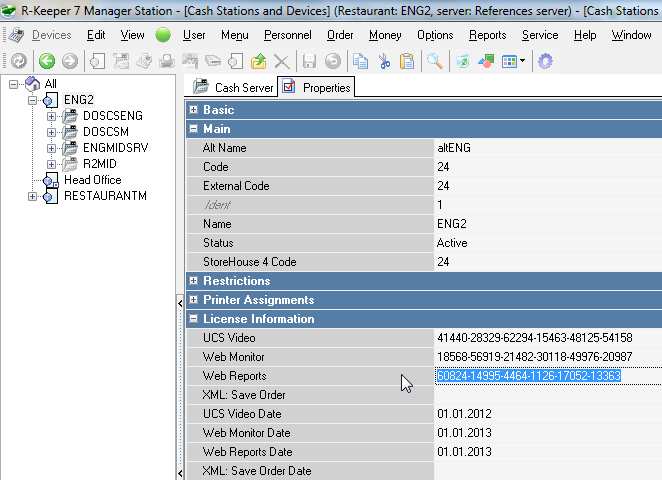Open the grid view dropdown arrow
Image resolution: width=662 pixels, height=480 pixels.
click(x=523, y=61)
